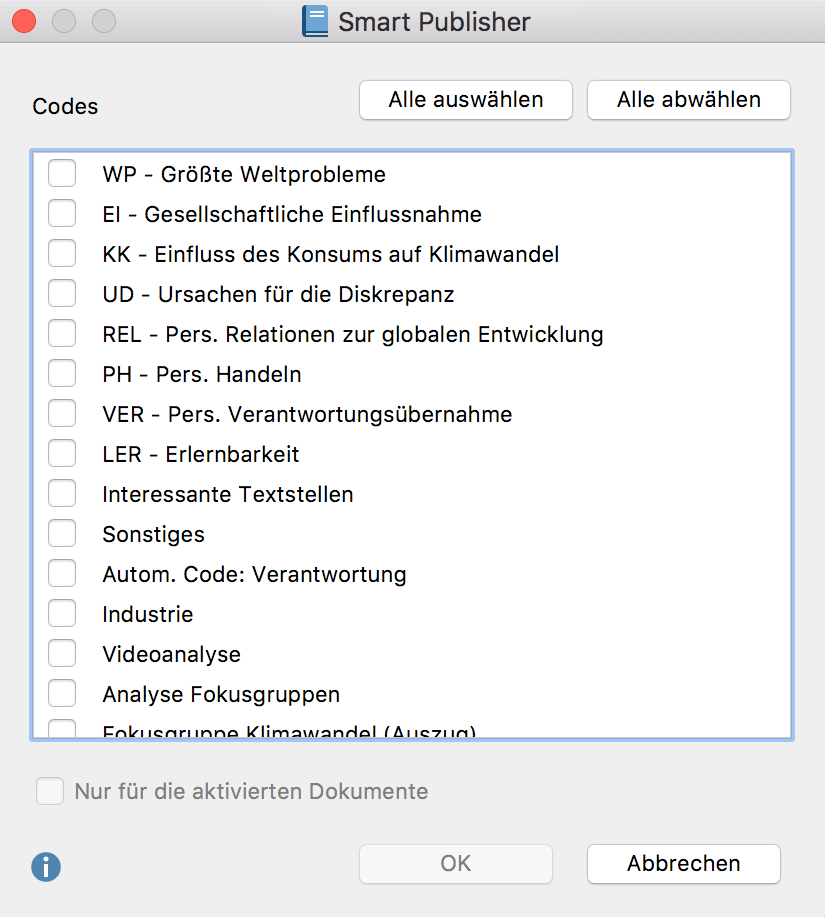Click the 'Sonstiges' label

pyautogui.click(x=153, y=535)
